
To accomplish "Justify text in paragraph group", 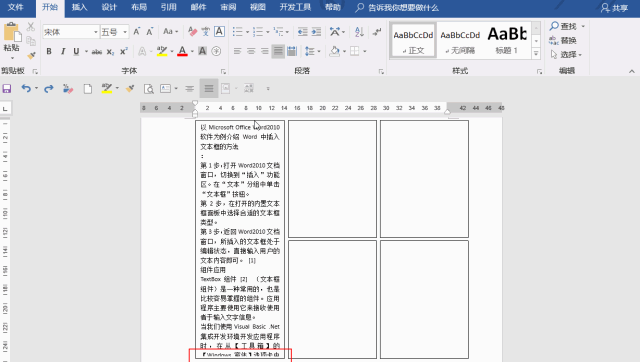I will coord(278,51).
